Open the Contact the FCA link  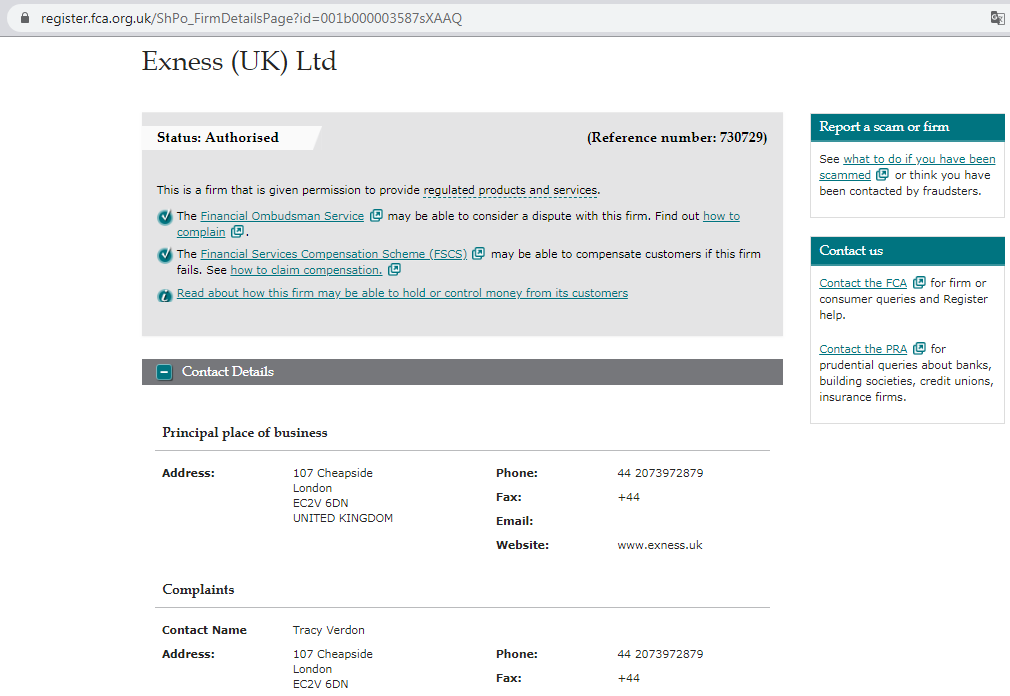tap(862, 282)
